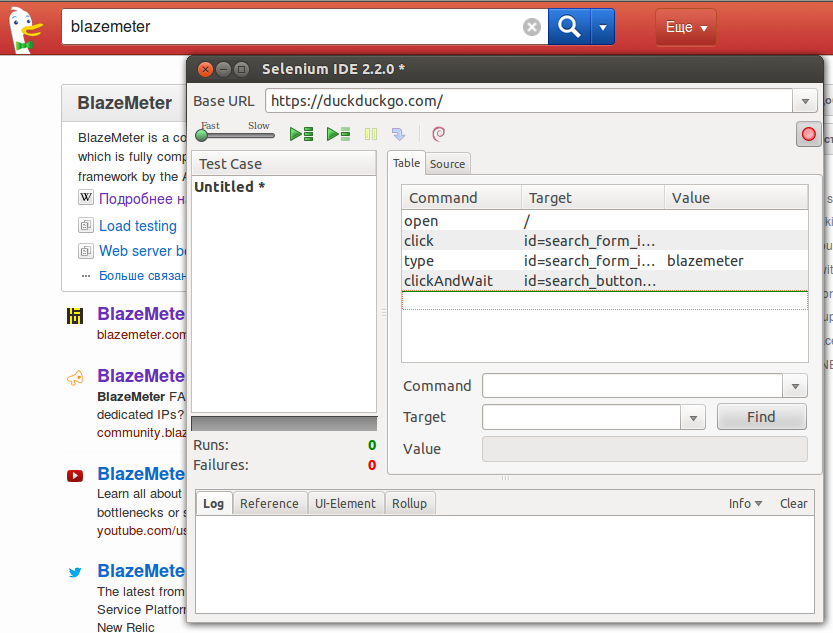
Task: Open the Reference tab
Action: click(x=269, y=503)
